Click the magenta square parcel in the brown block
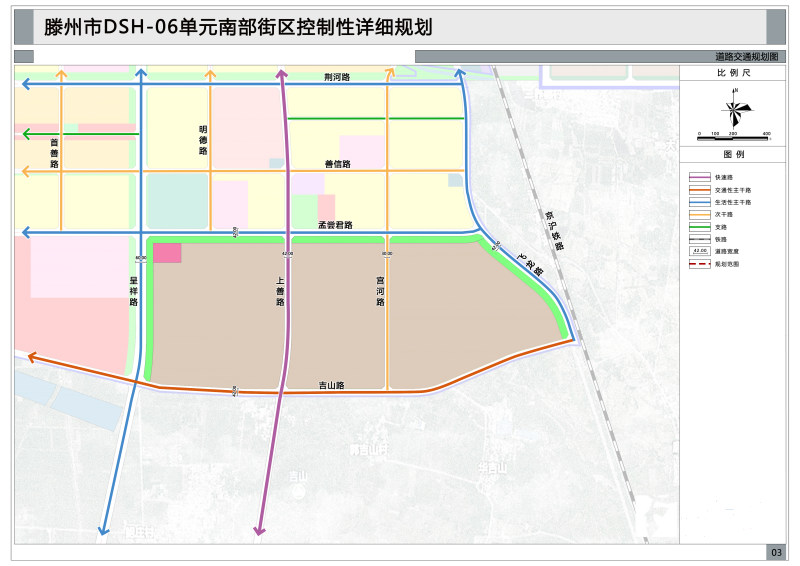The width and height of the screenshot is (800, 566). click(167, 253)
